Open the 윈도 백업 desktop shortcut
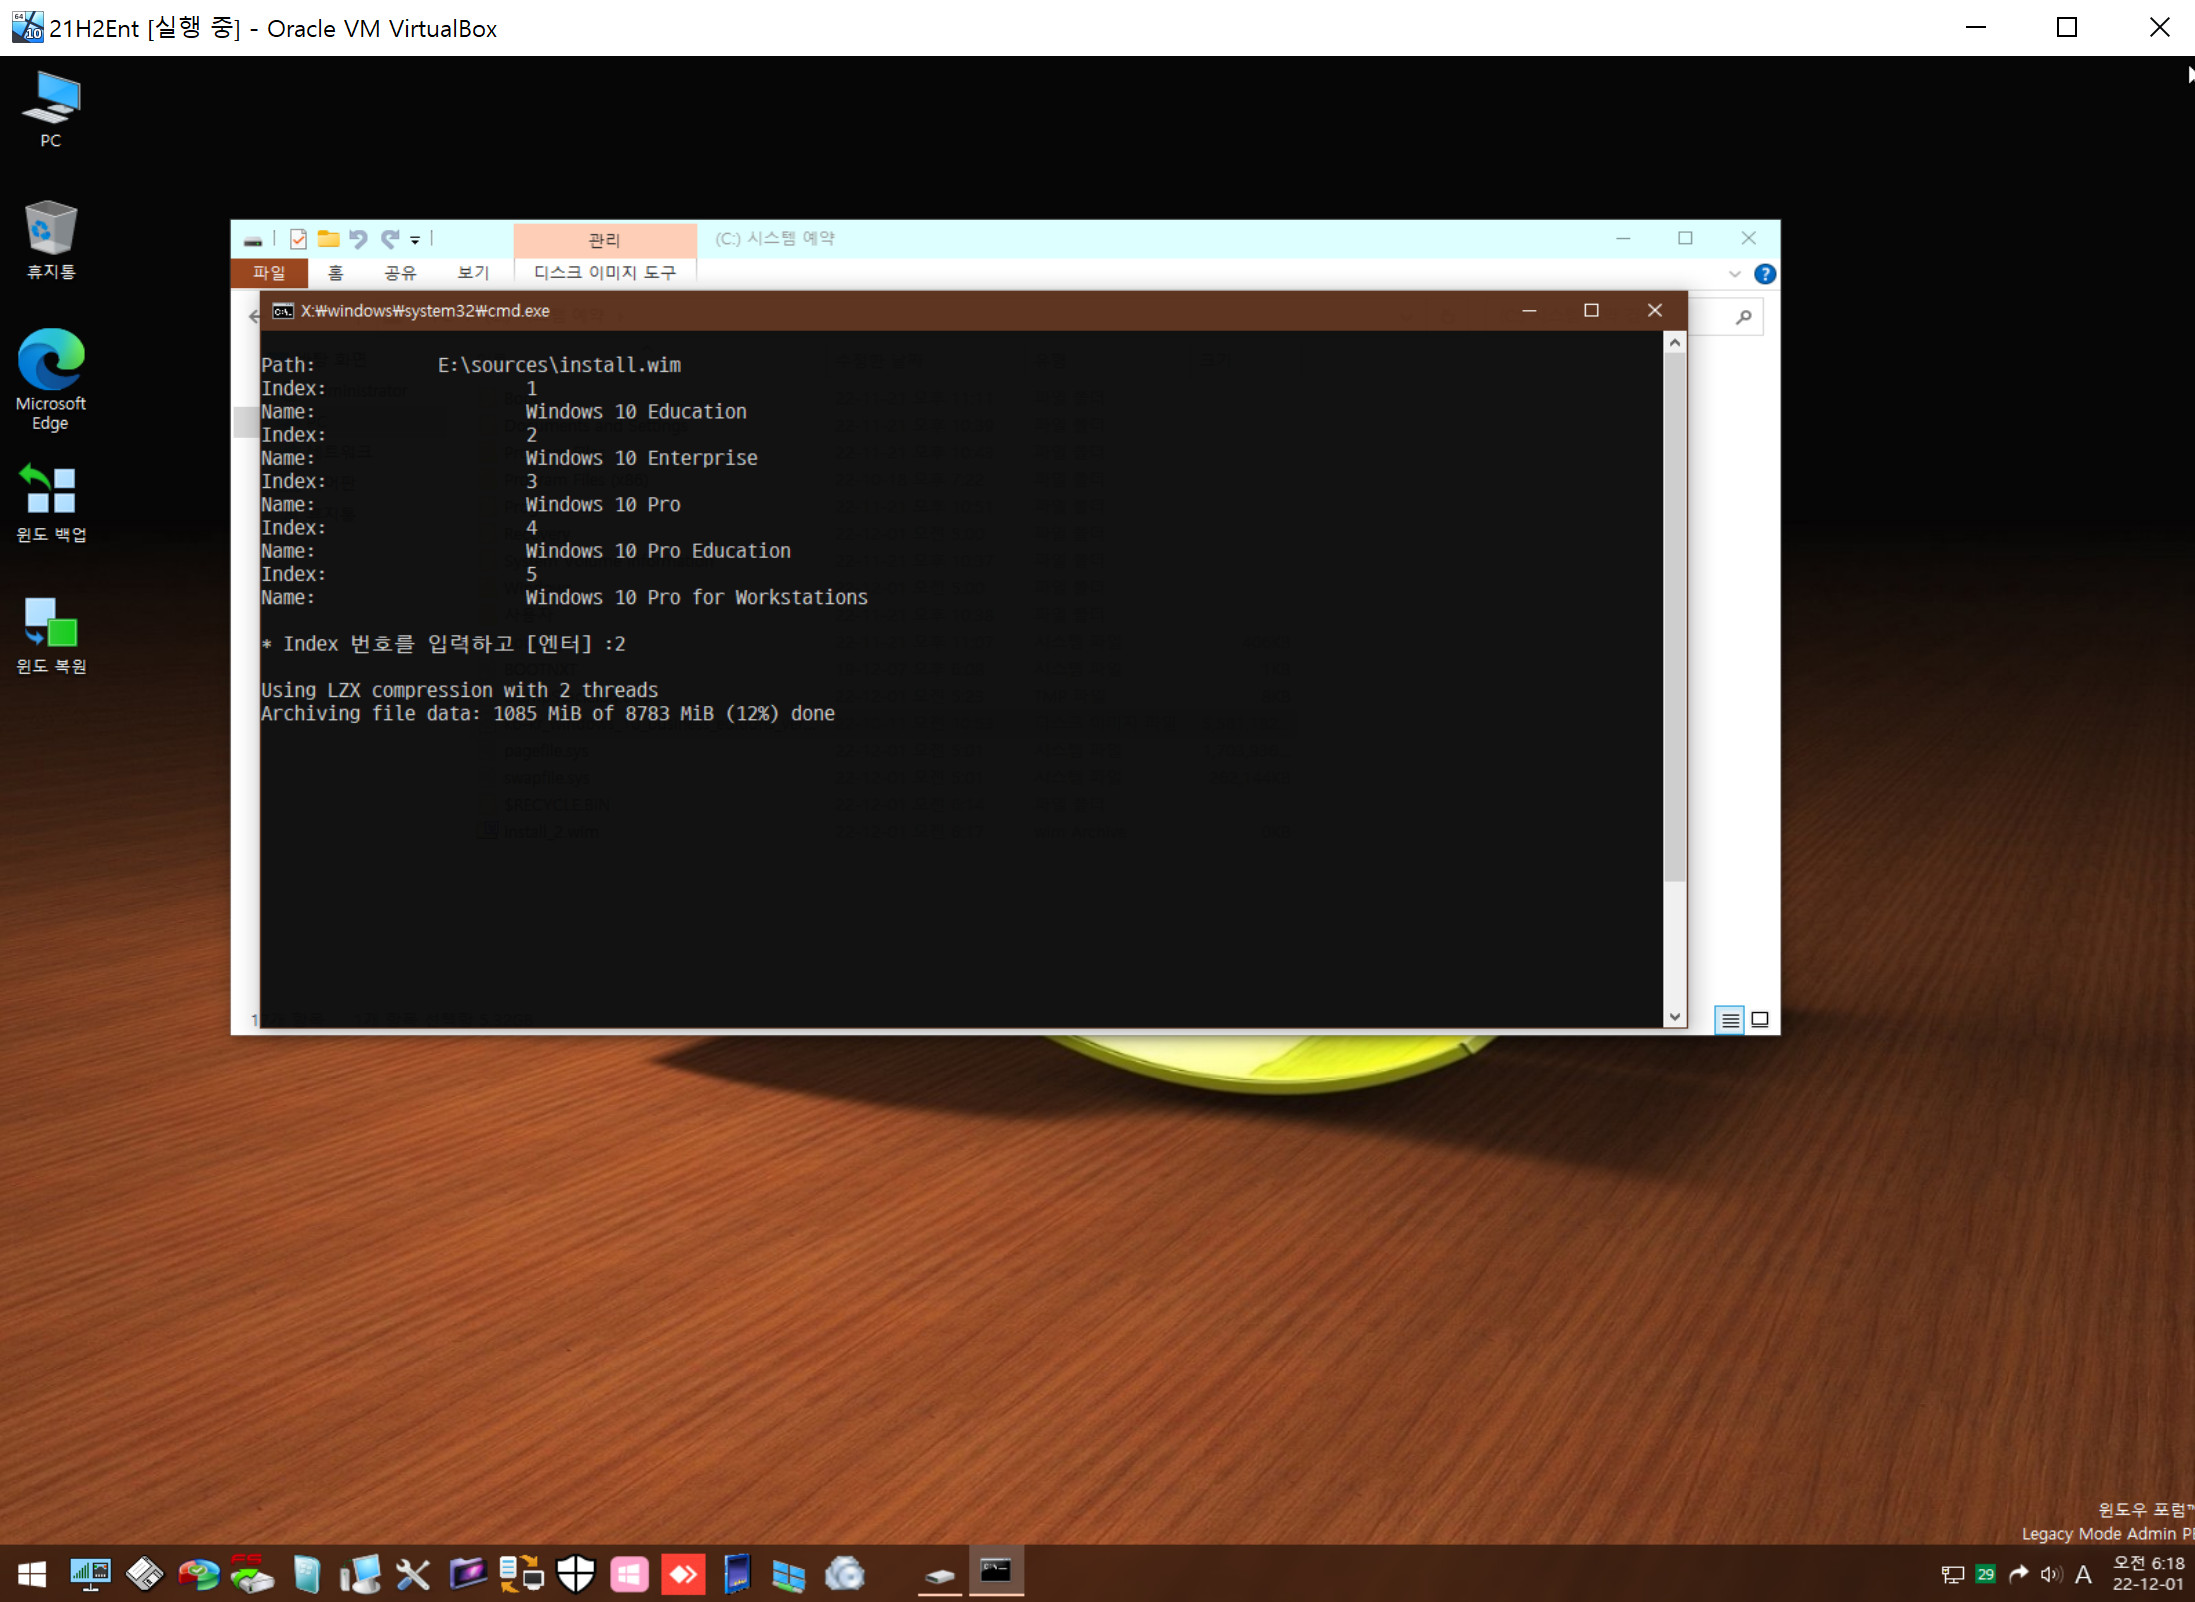2195x1602 pixels. [50, 503]
